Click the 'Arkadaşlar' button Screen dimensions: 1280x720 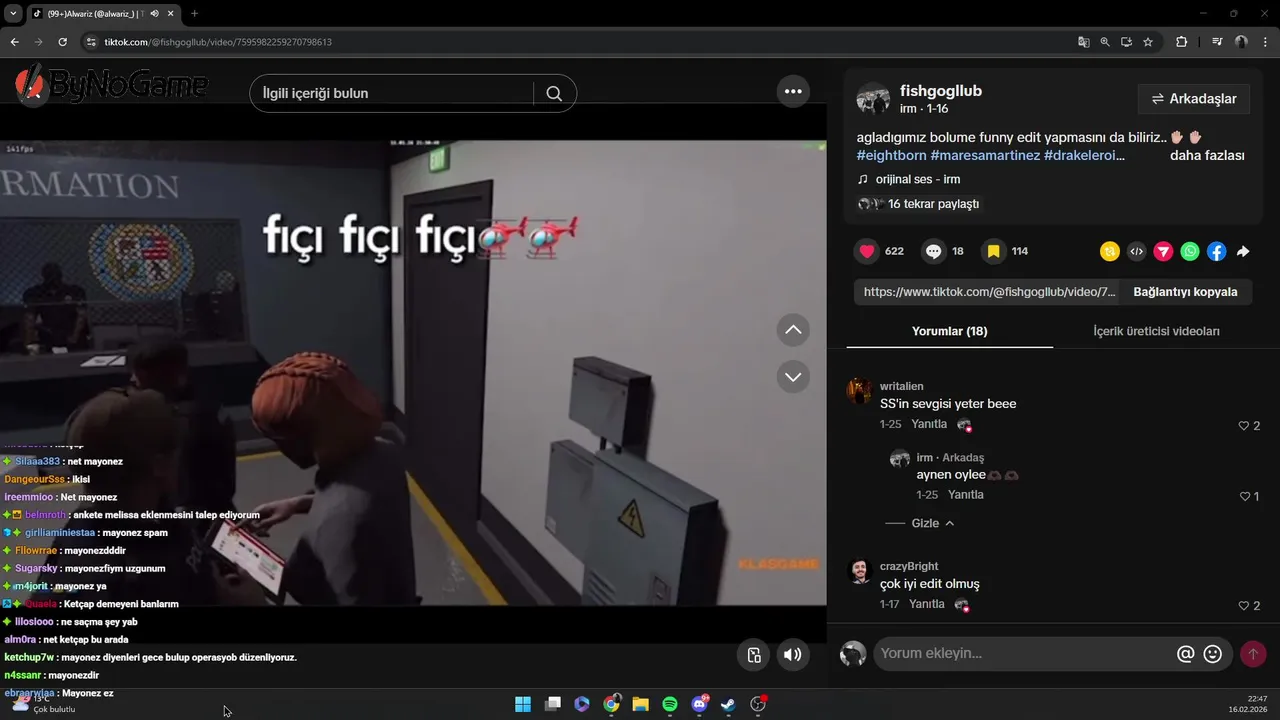click(1194, 99)
